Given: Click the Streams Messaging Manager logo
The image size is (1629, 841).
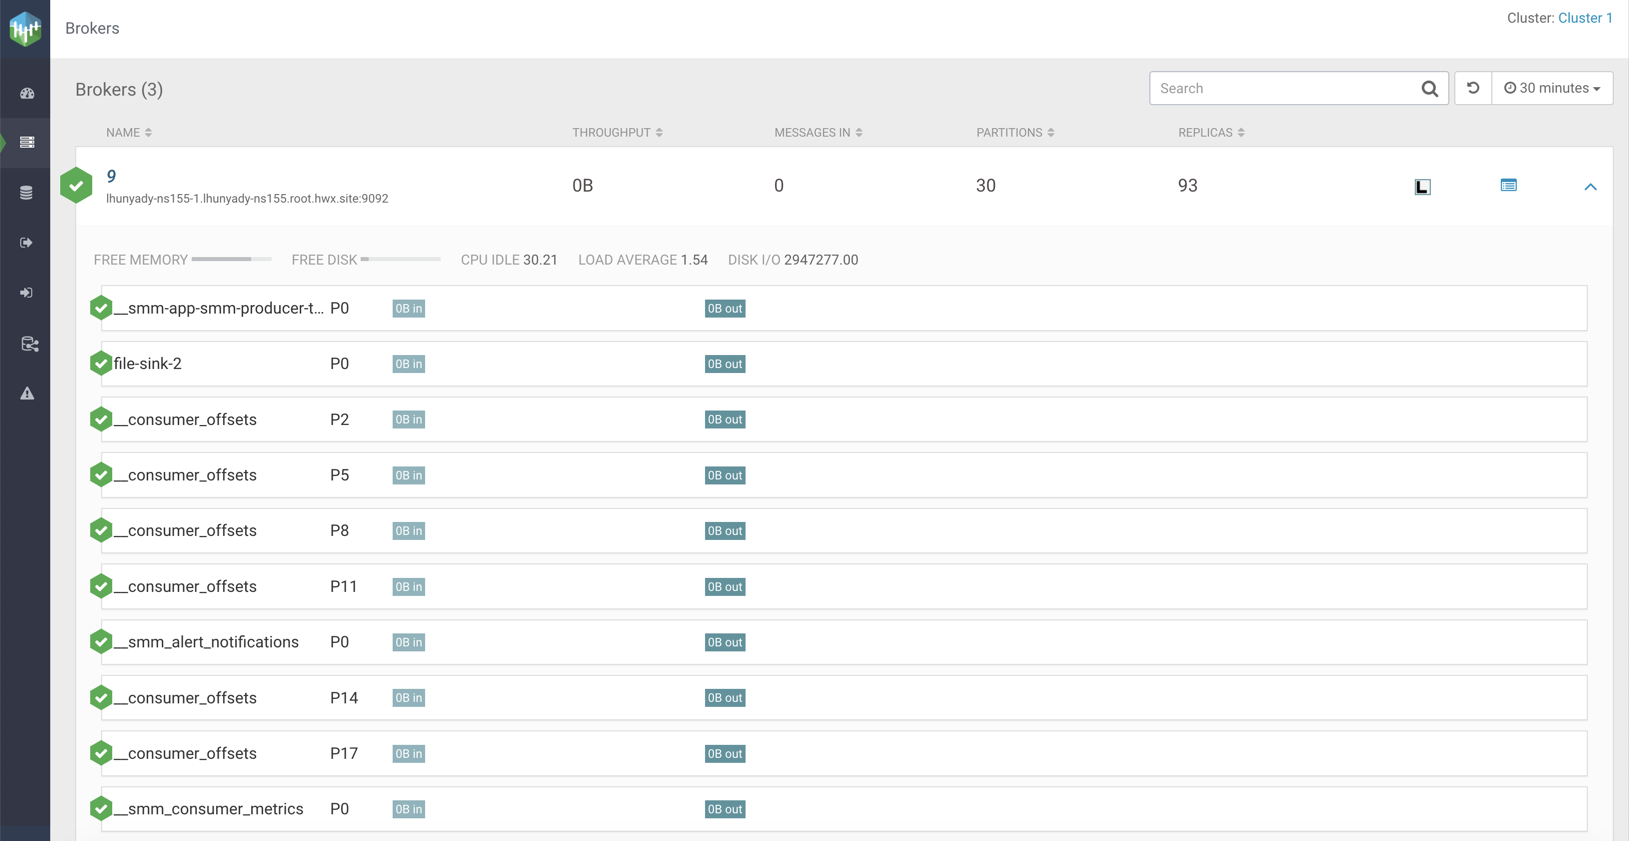Looking at the screenshot, I should click(x=25, y=29).
